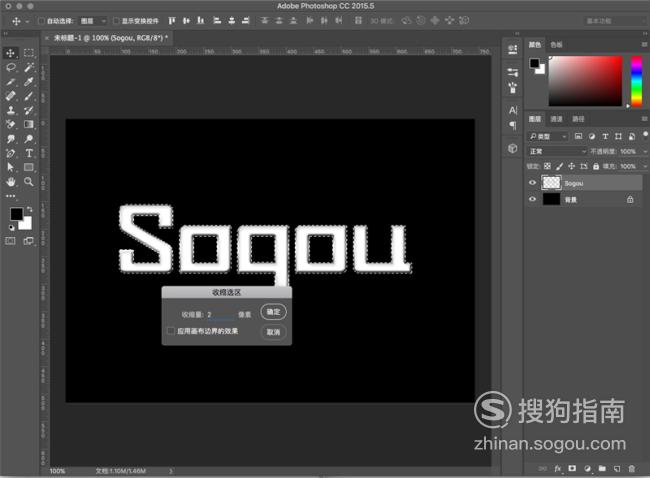Toggle the layer filter on/off switch

645,135
